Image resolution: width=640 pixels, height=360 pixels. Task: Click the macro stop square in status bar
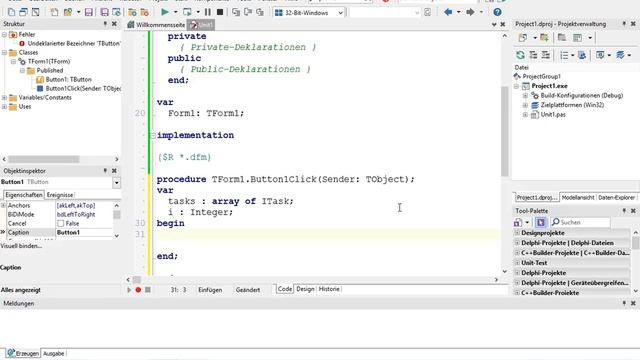pos(148,290)
